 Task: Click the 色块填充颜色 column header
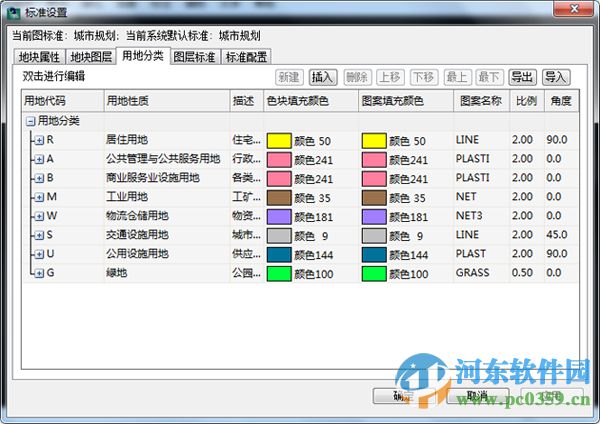(x=311, y=101)
